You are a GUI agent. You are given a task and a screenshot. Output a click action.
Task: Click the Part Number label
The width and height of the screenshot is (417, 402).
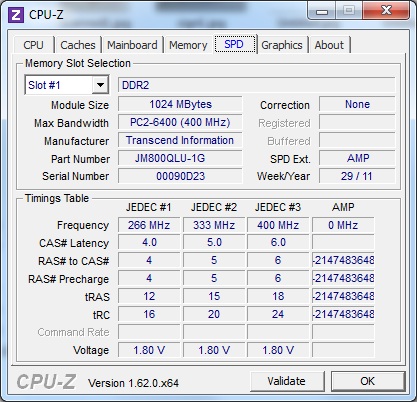80,159
